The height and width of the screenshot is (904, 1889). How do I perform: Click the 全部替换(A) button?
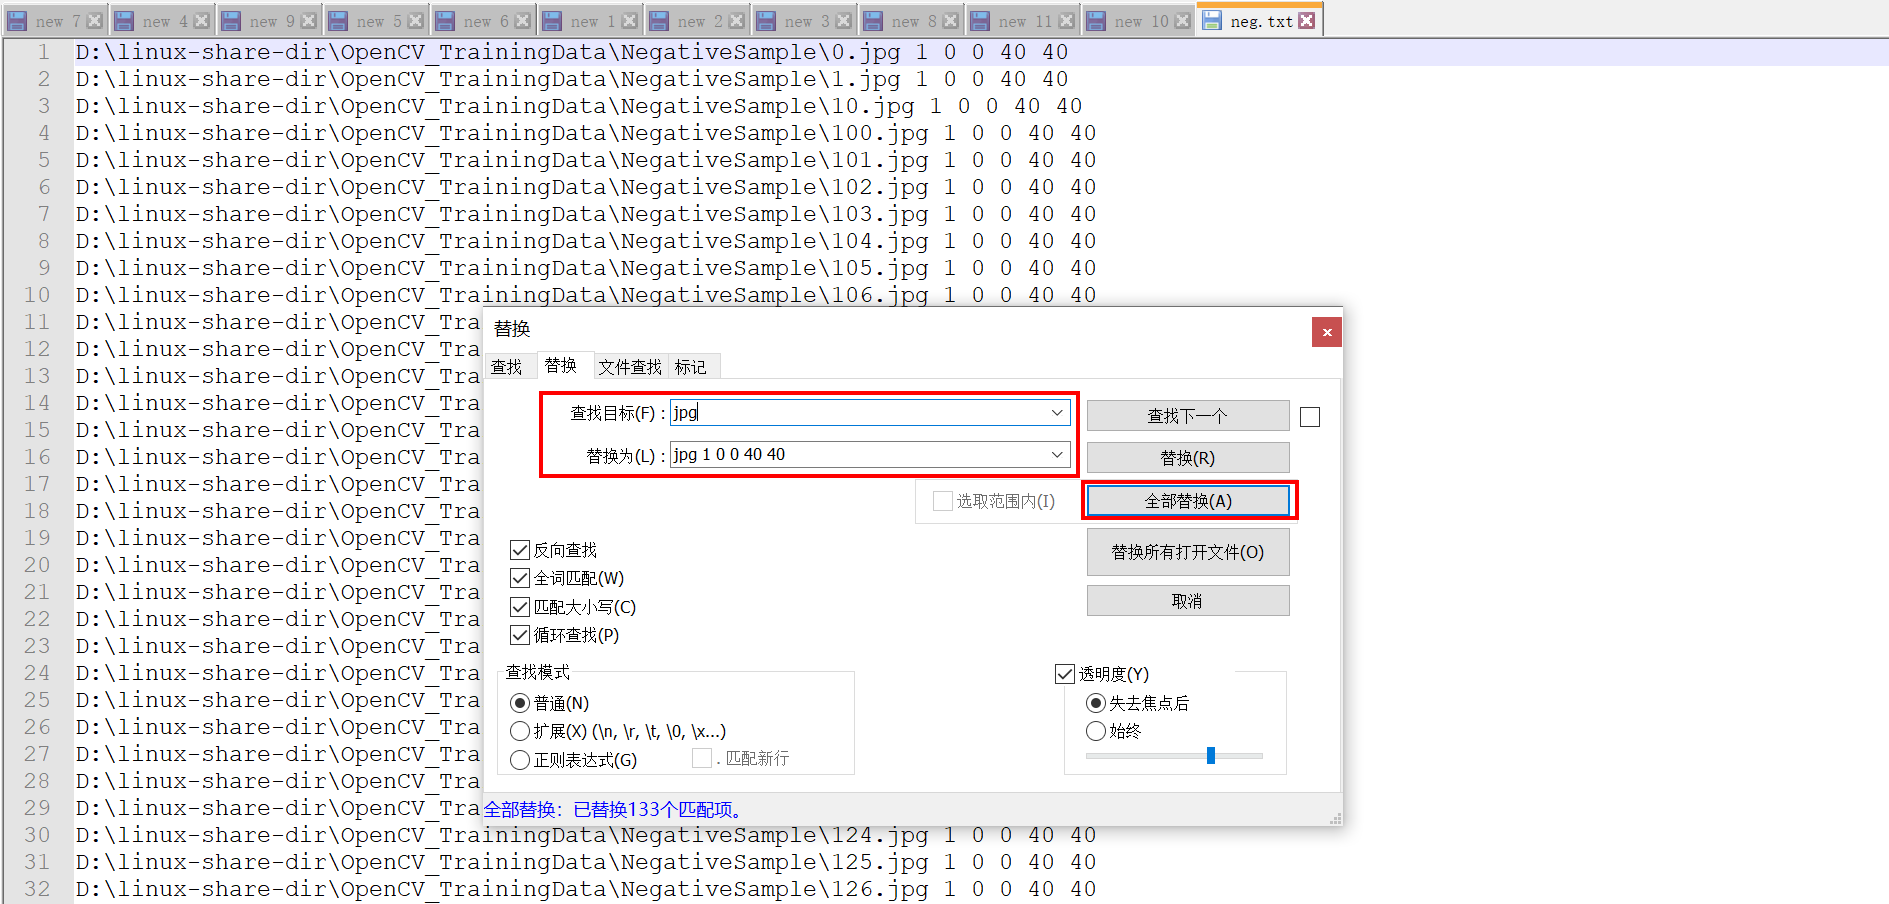1188,501
